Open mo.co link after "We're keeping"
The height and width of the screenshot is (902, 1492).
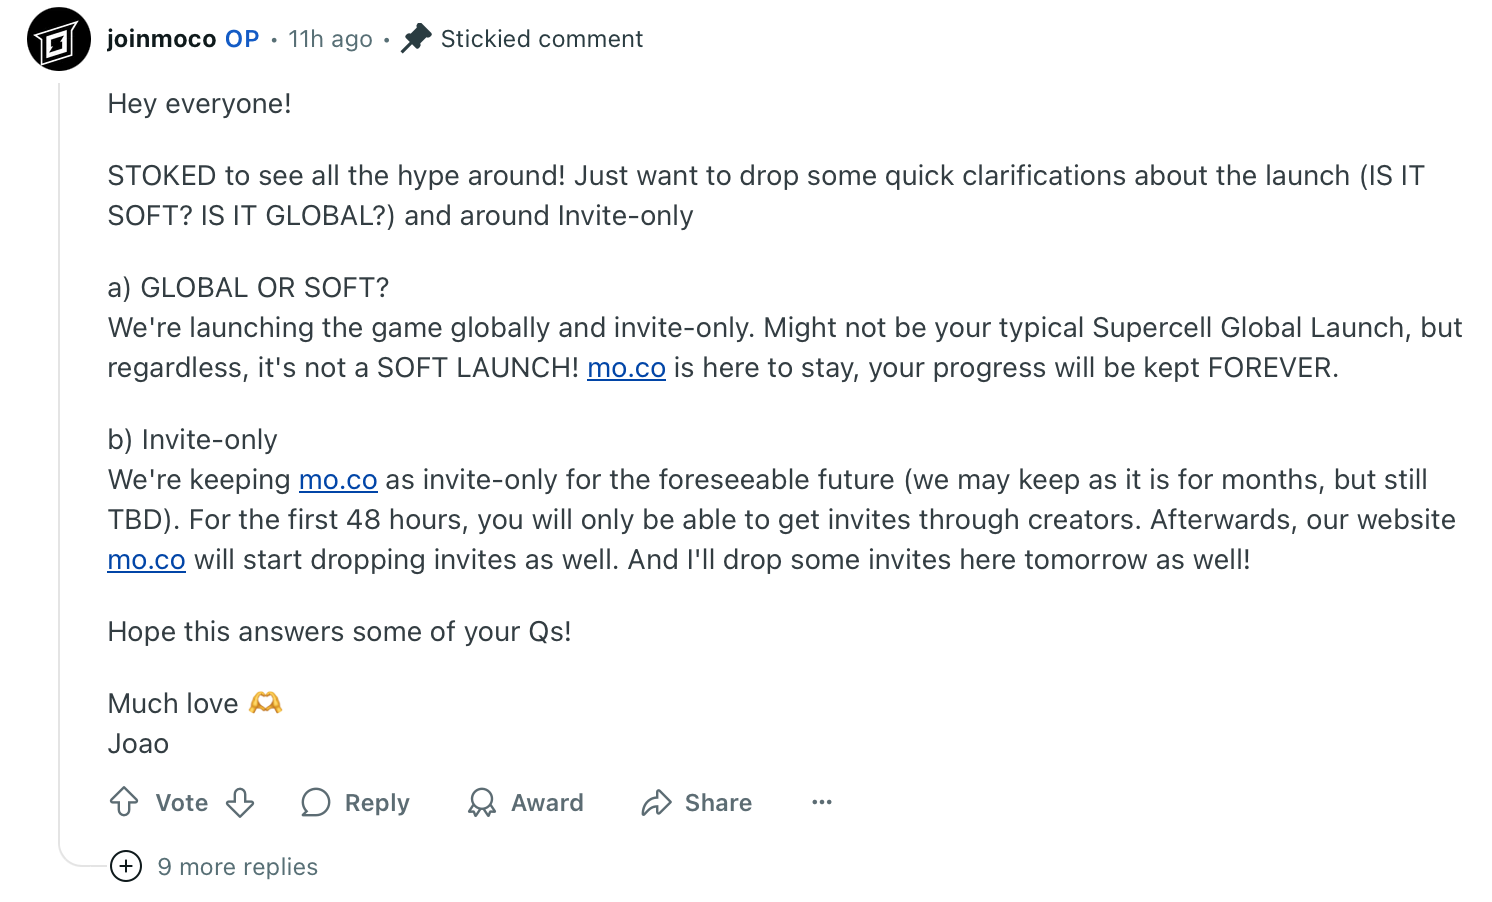338,480
